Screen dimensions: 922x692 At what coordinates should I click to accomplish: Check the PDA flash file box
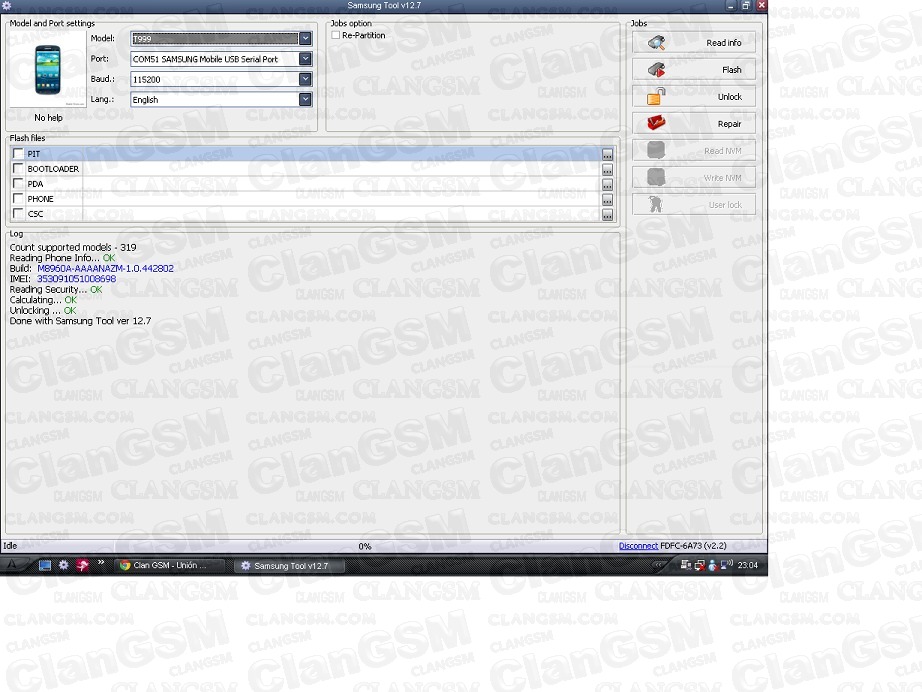click(18, 183)
